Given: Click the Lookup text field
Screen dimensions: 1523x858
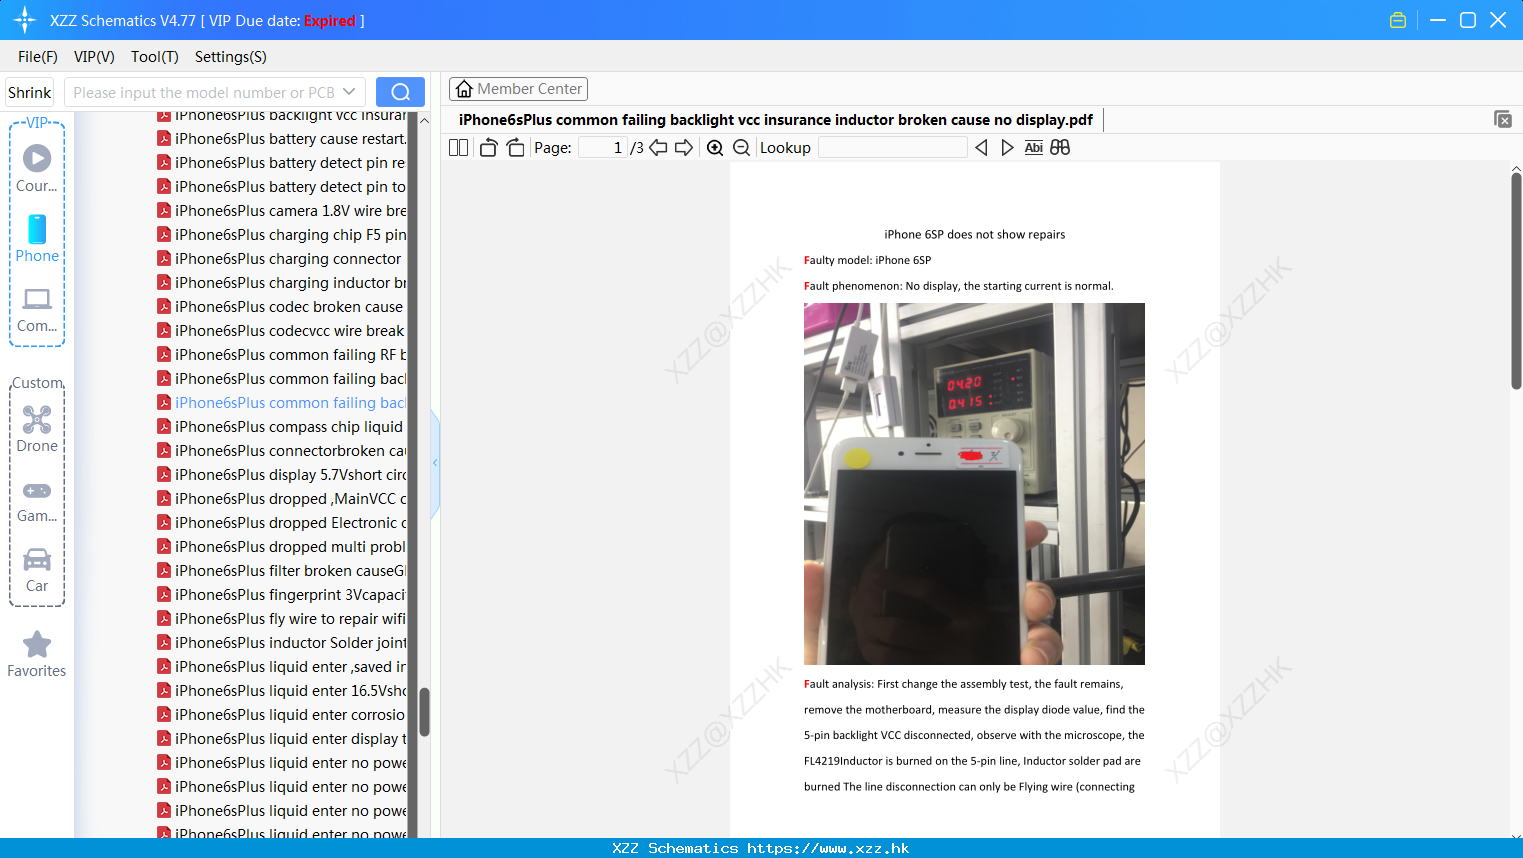Looking at the screenshot, I should 892,148.
